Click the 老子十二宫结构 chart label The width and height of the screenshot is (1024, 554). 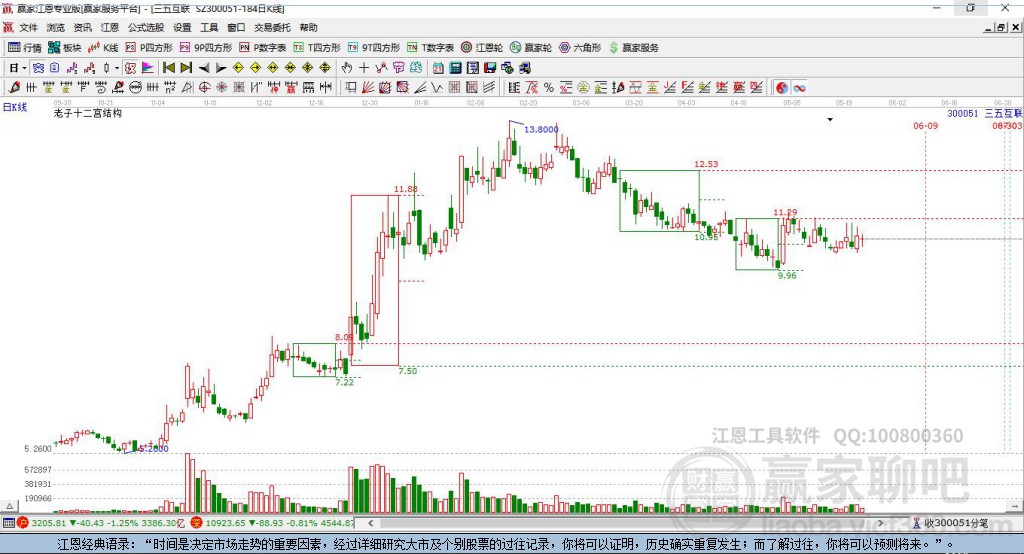click(x=88, y=113)
